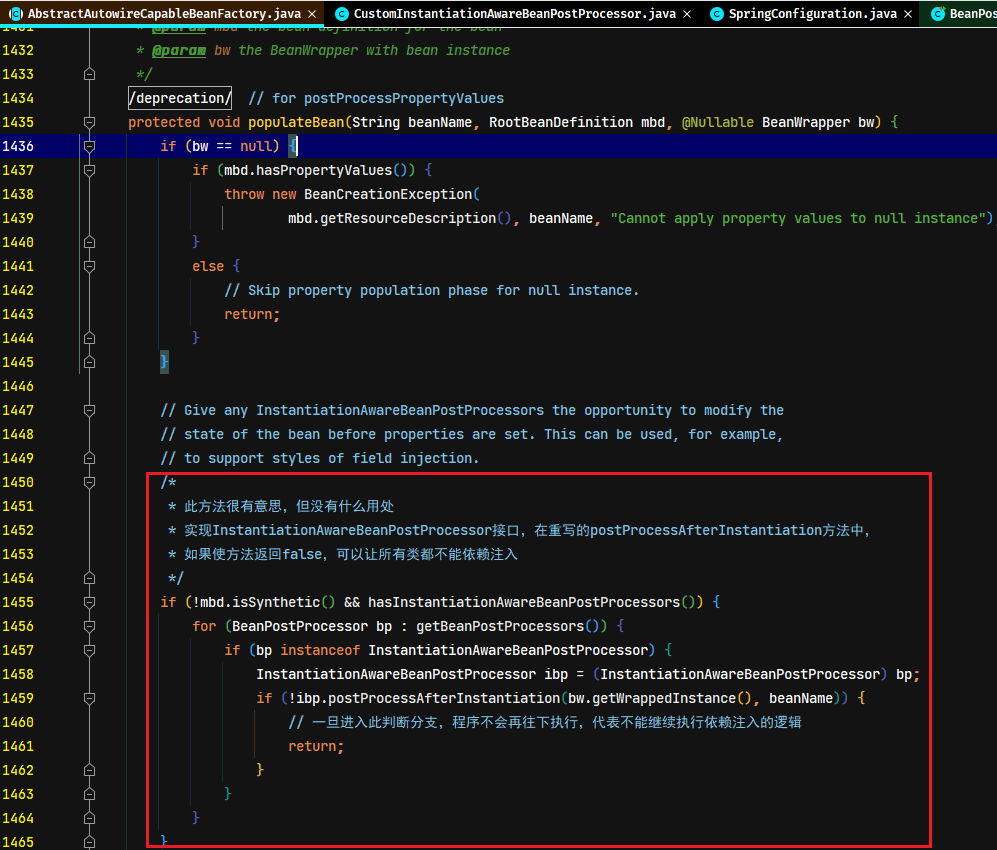Collapse the if block at line 1436

90,146
